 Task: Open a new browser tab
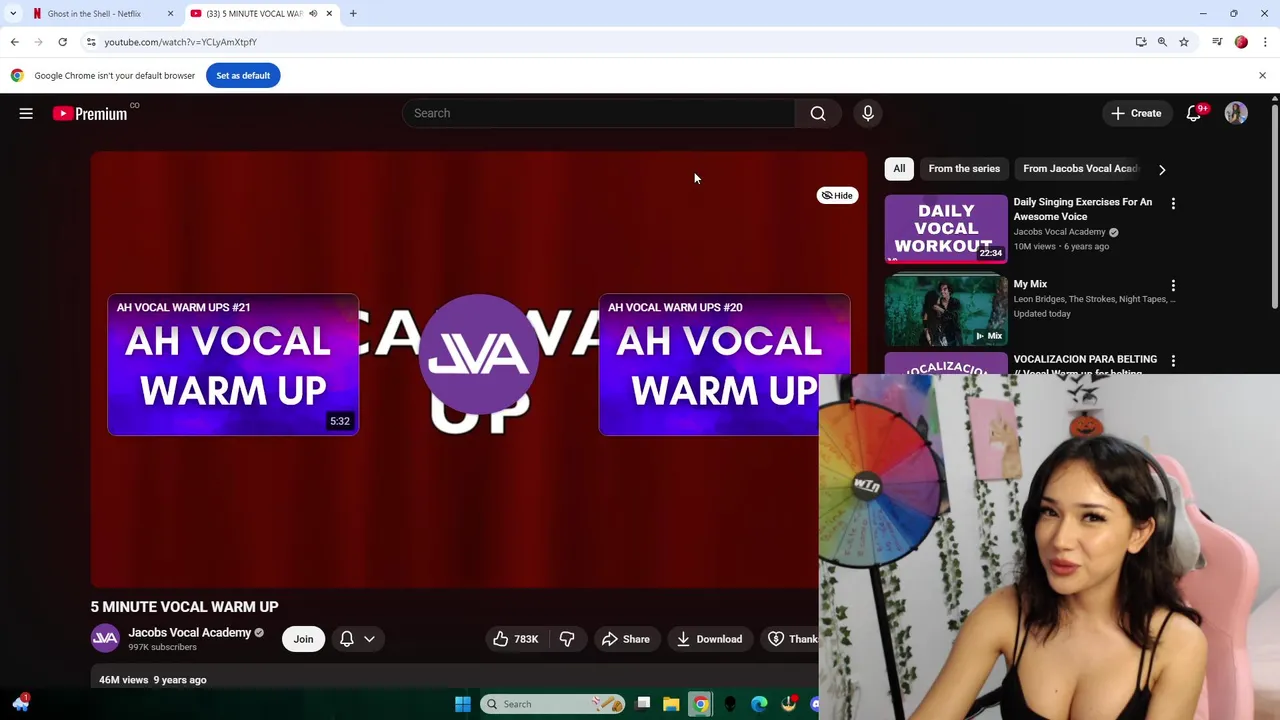point(353,14)
